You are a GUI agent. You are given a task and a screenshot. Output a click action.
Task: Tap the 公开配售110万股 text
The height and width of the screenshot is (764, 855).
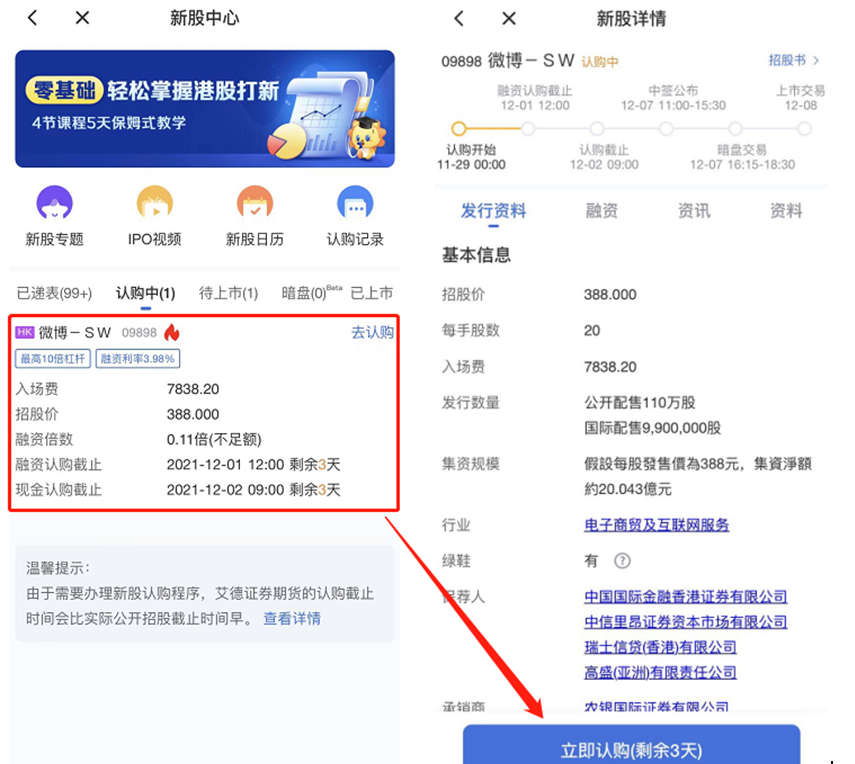(x=640, y=402)
